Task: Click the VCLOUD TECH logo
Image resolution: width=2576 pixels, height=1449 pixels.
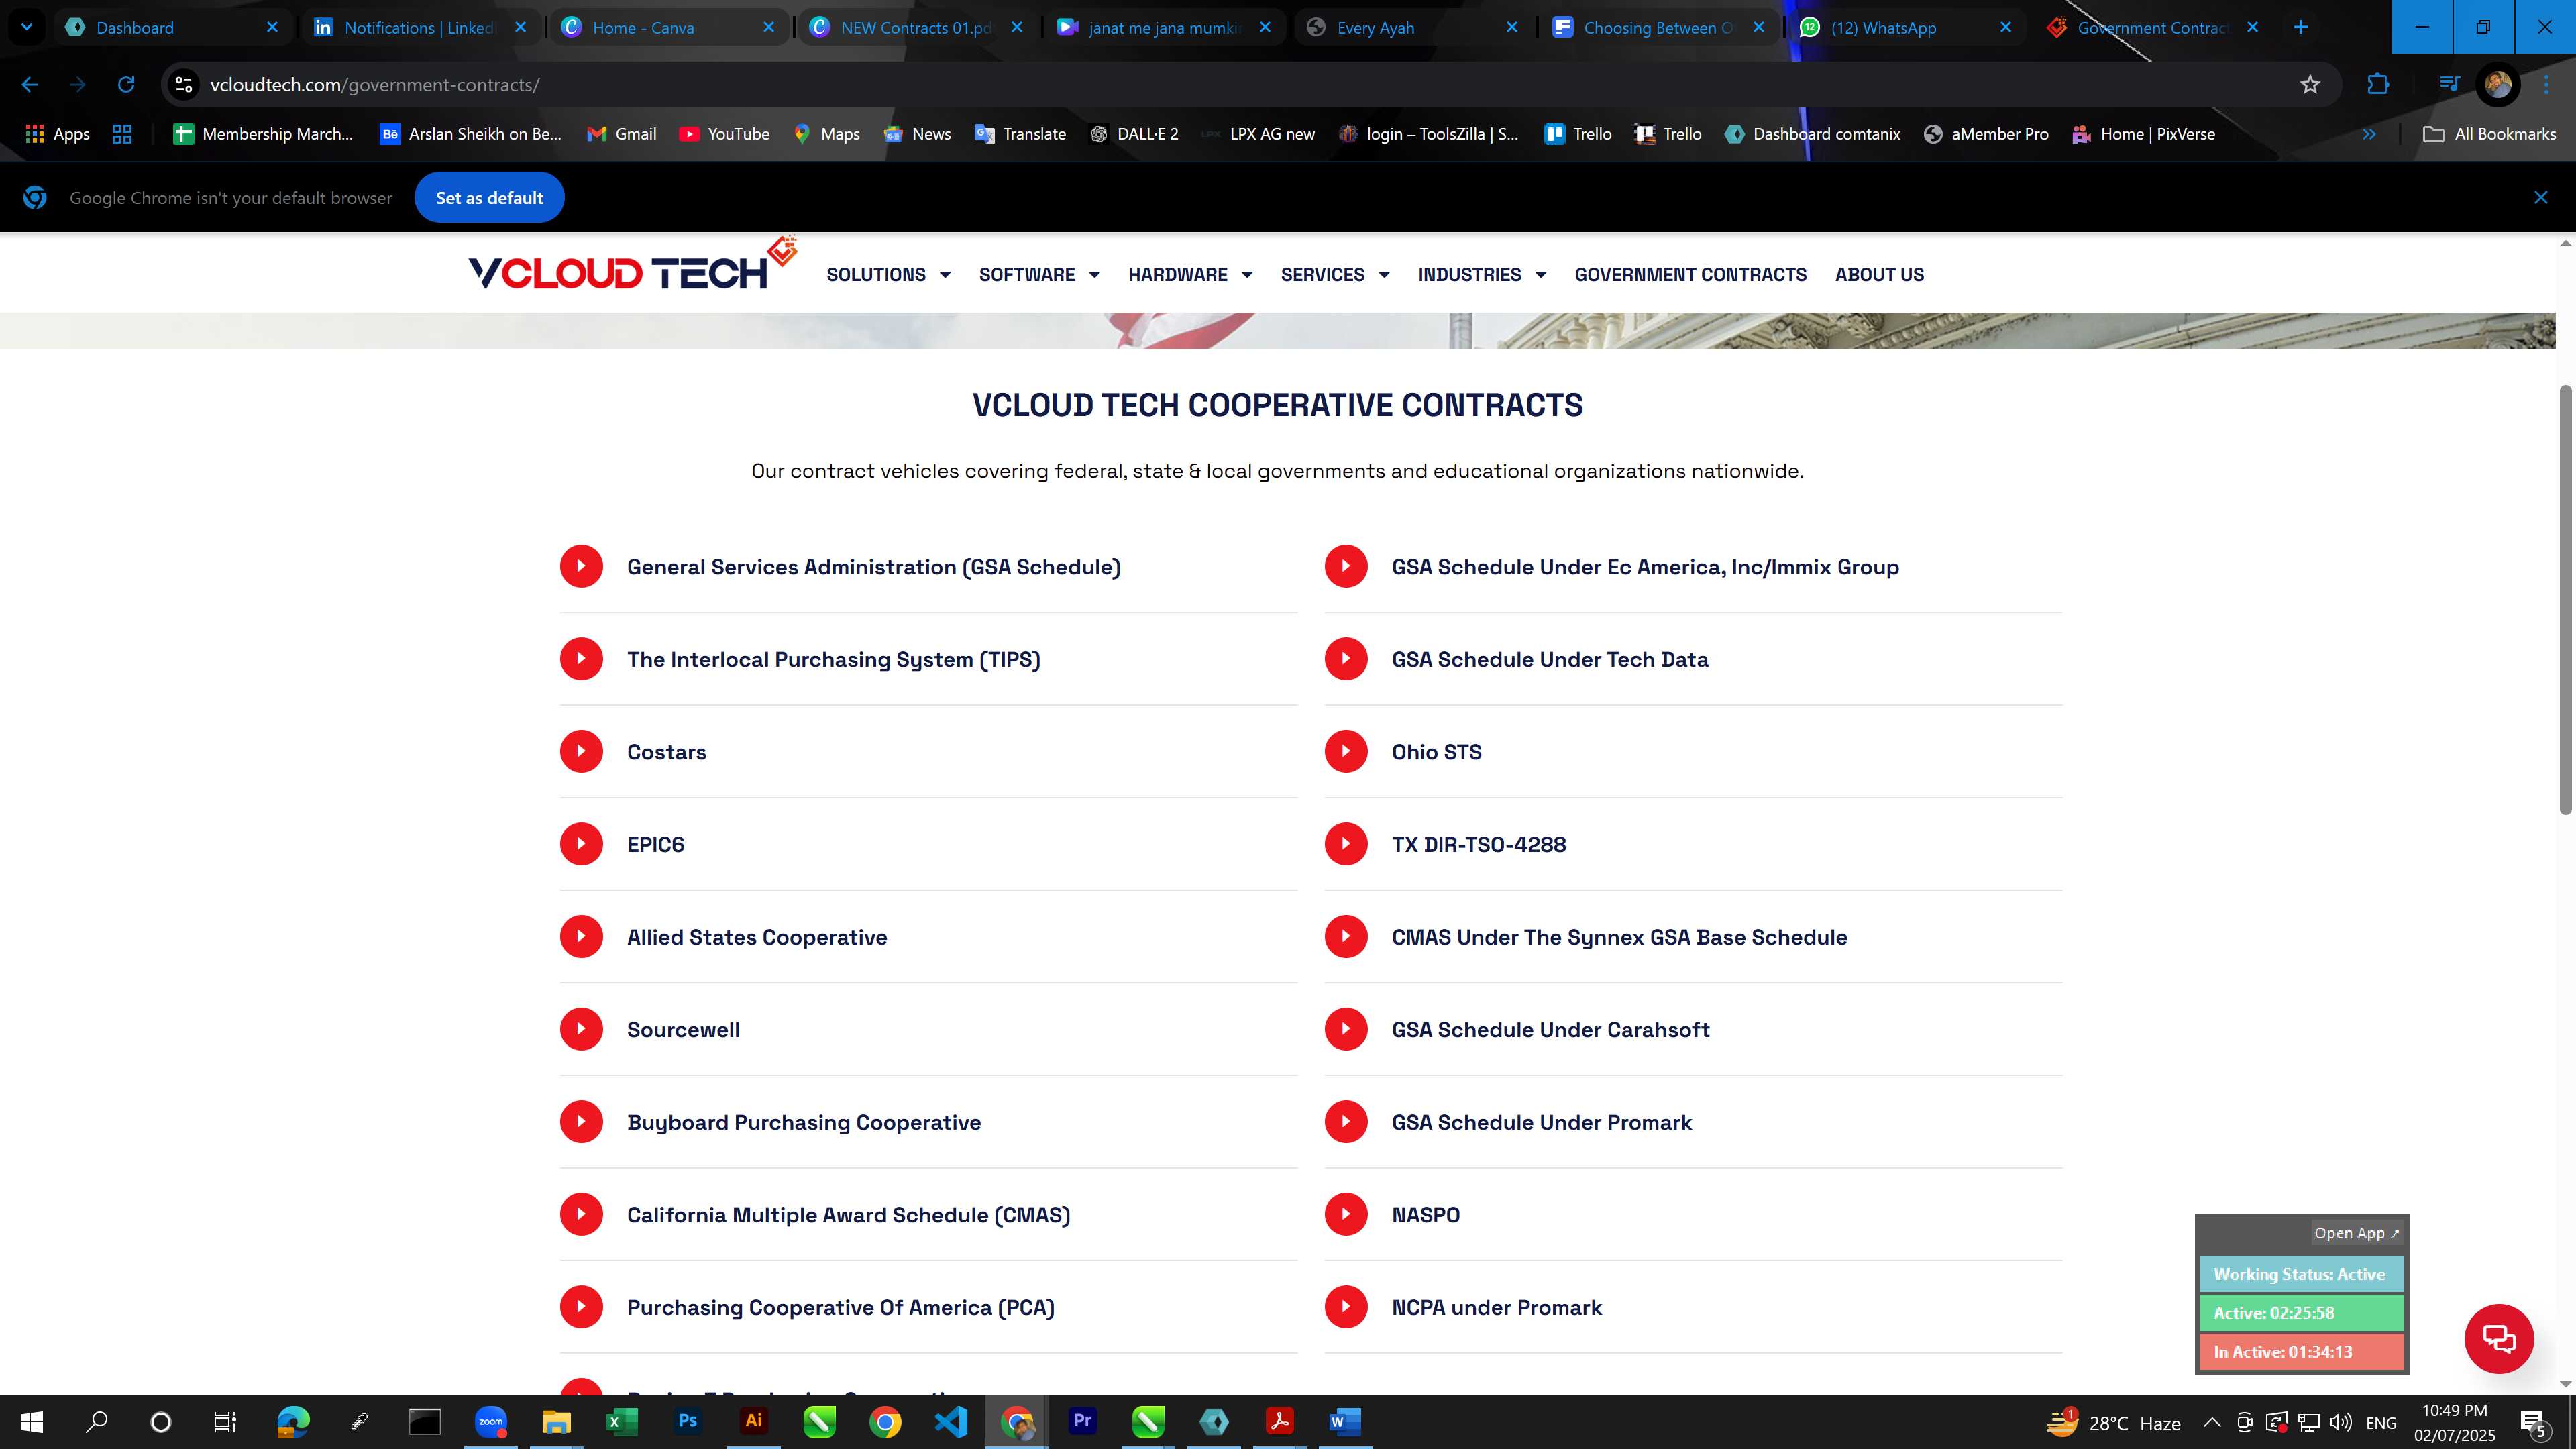Action: click(x=632, y=265)
